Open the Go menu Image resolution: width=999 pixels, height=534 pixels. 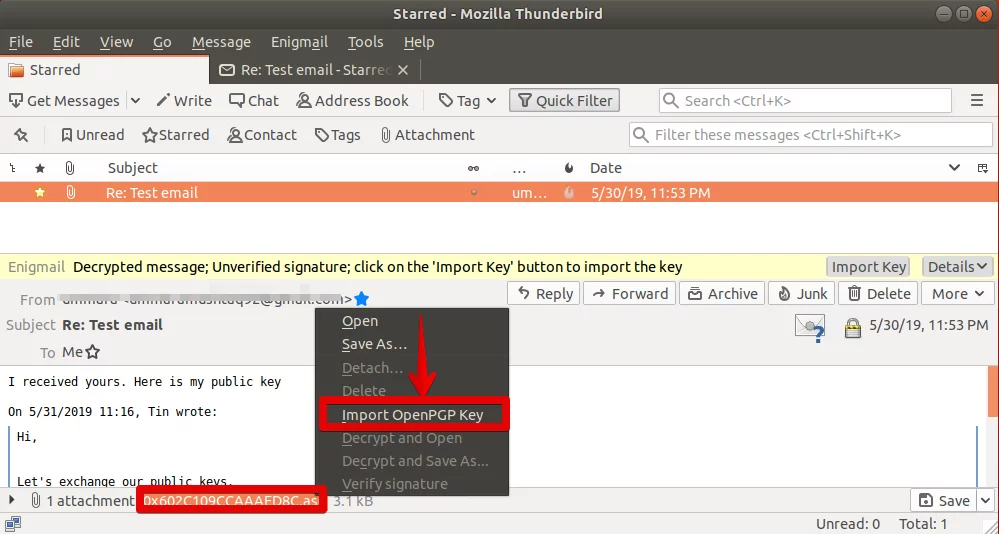click(162, 42)
